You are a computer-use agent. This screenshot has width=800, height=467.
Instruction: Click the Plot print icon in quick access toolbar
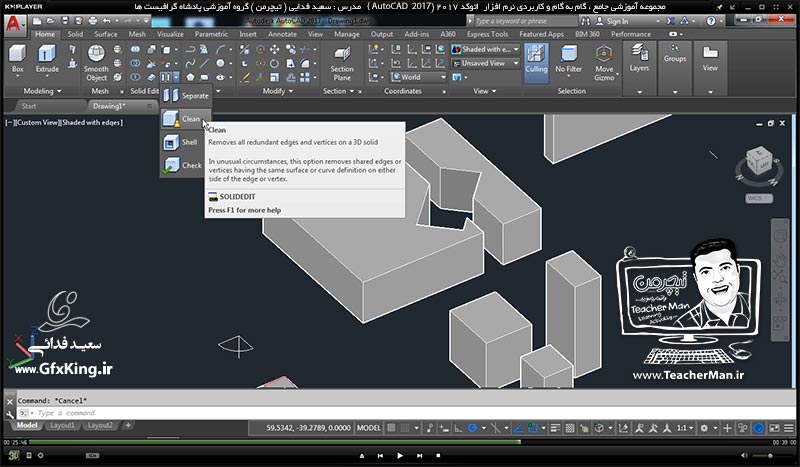coord(92,21)
